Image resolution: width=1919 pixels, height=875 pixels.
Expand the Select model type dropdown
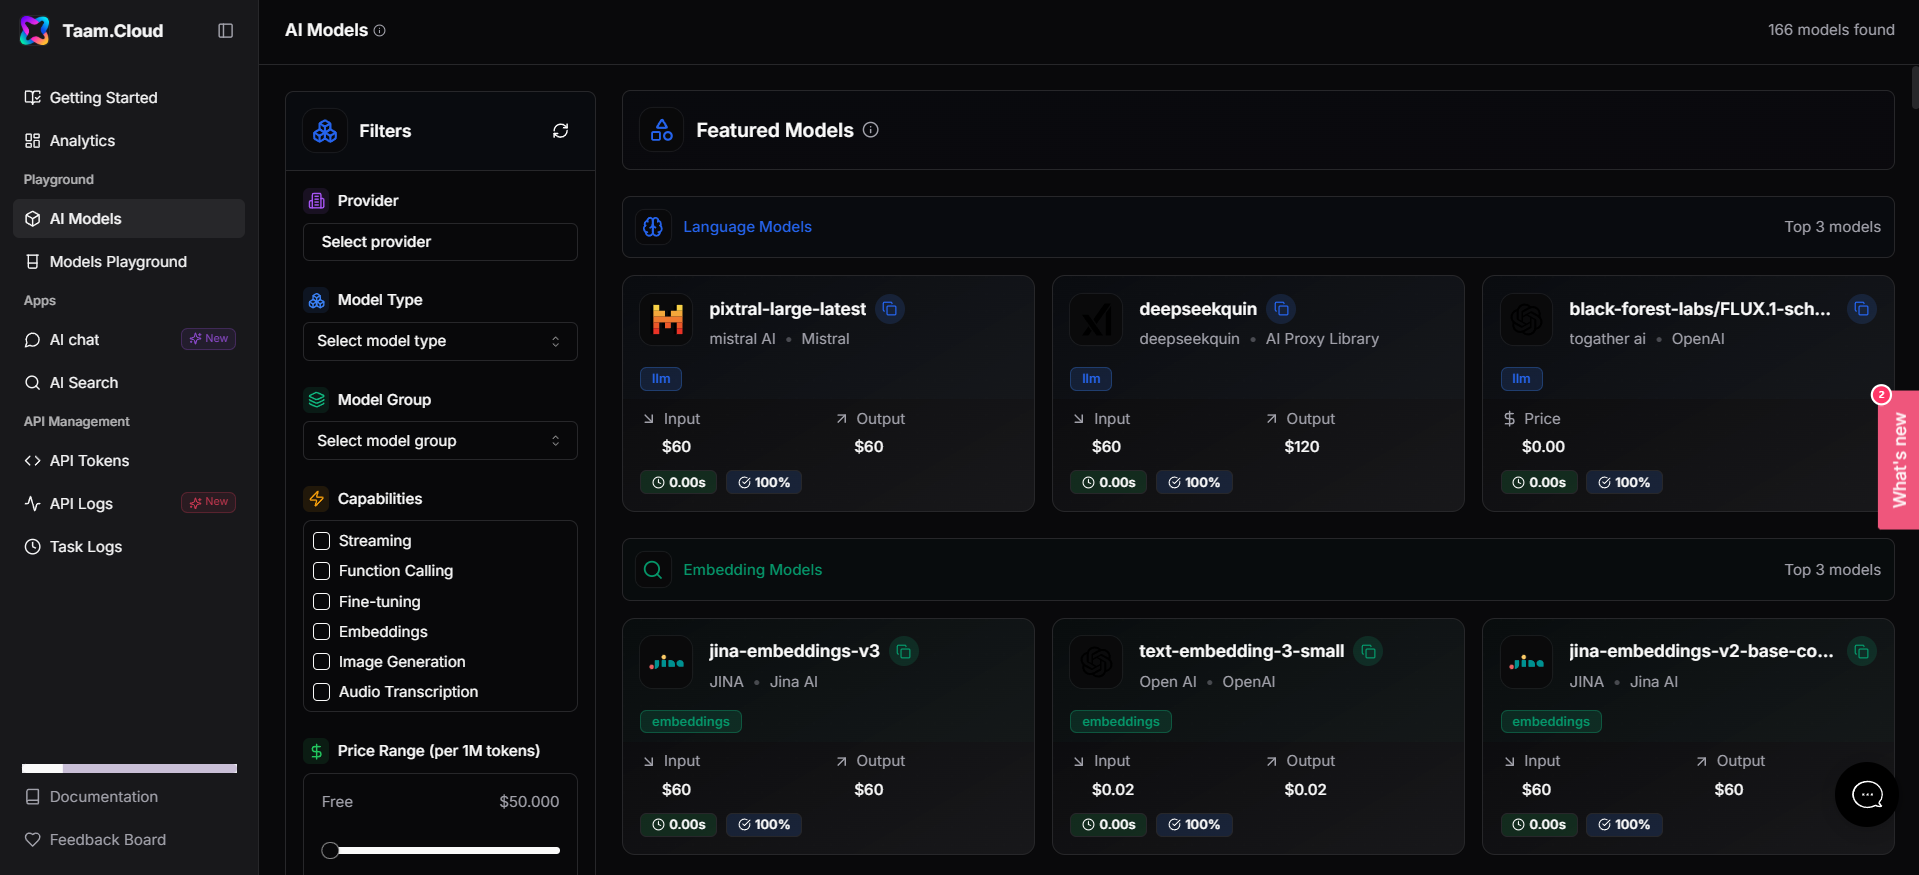[x=440, y=341]
